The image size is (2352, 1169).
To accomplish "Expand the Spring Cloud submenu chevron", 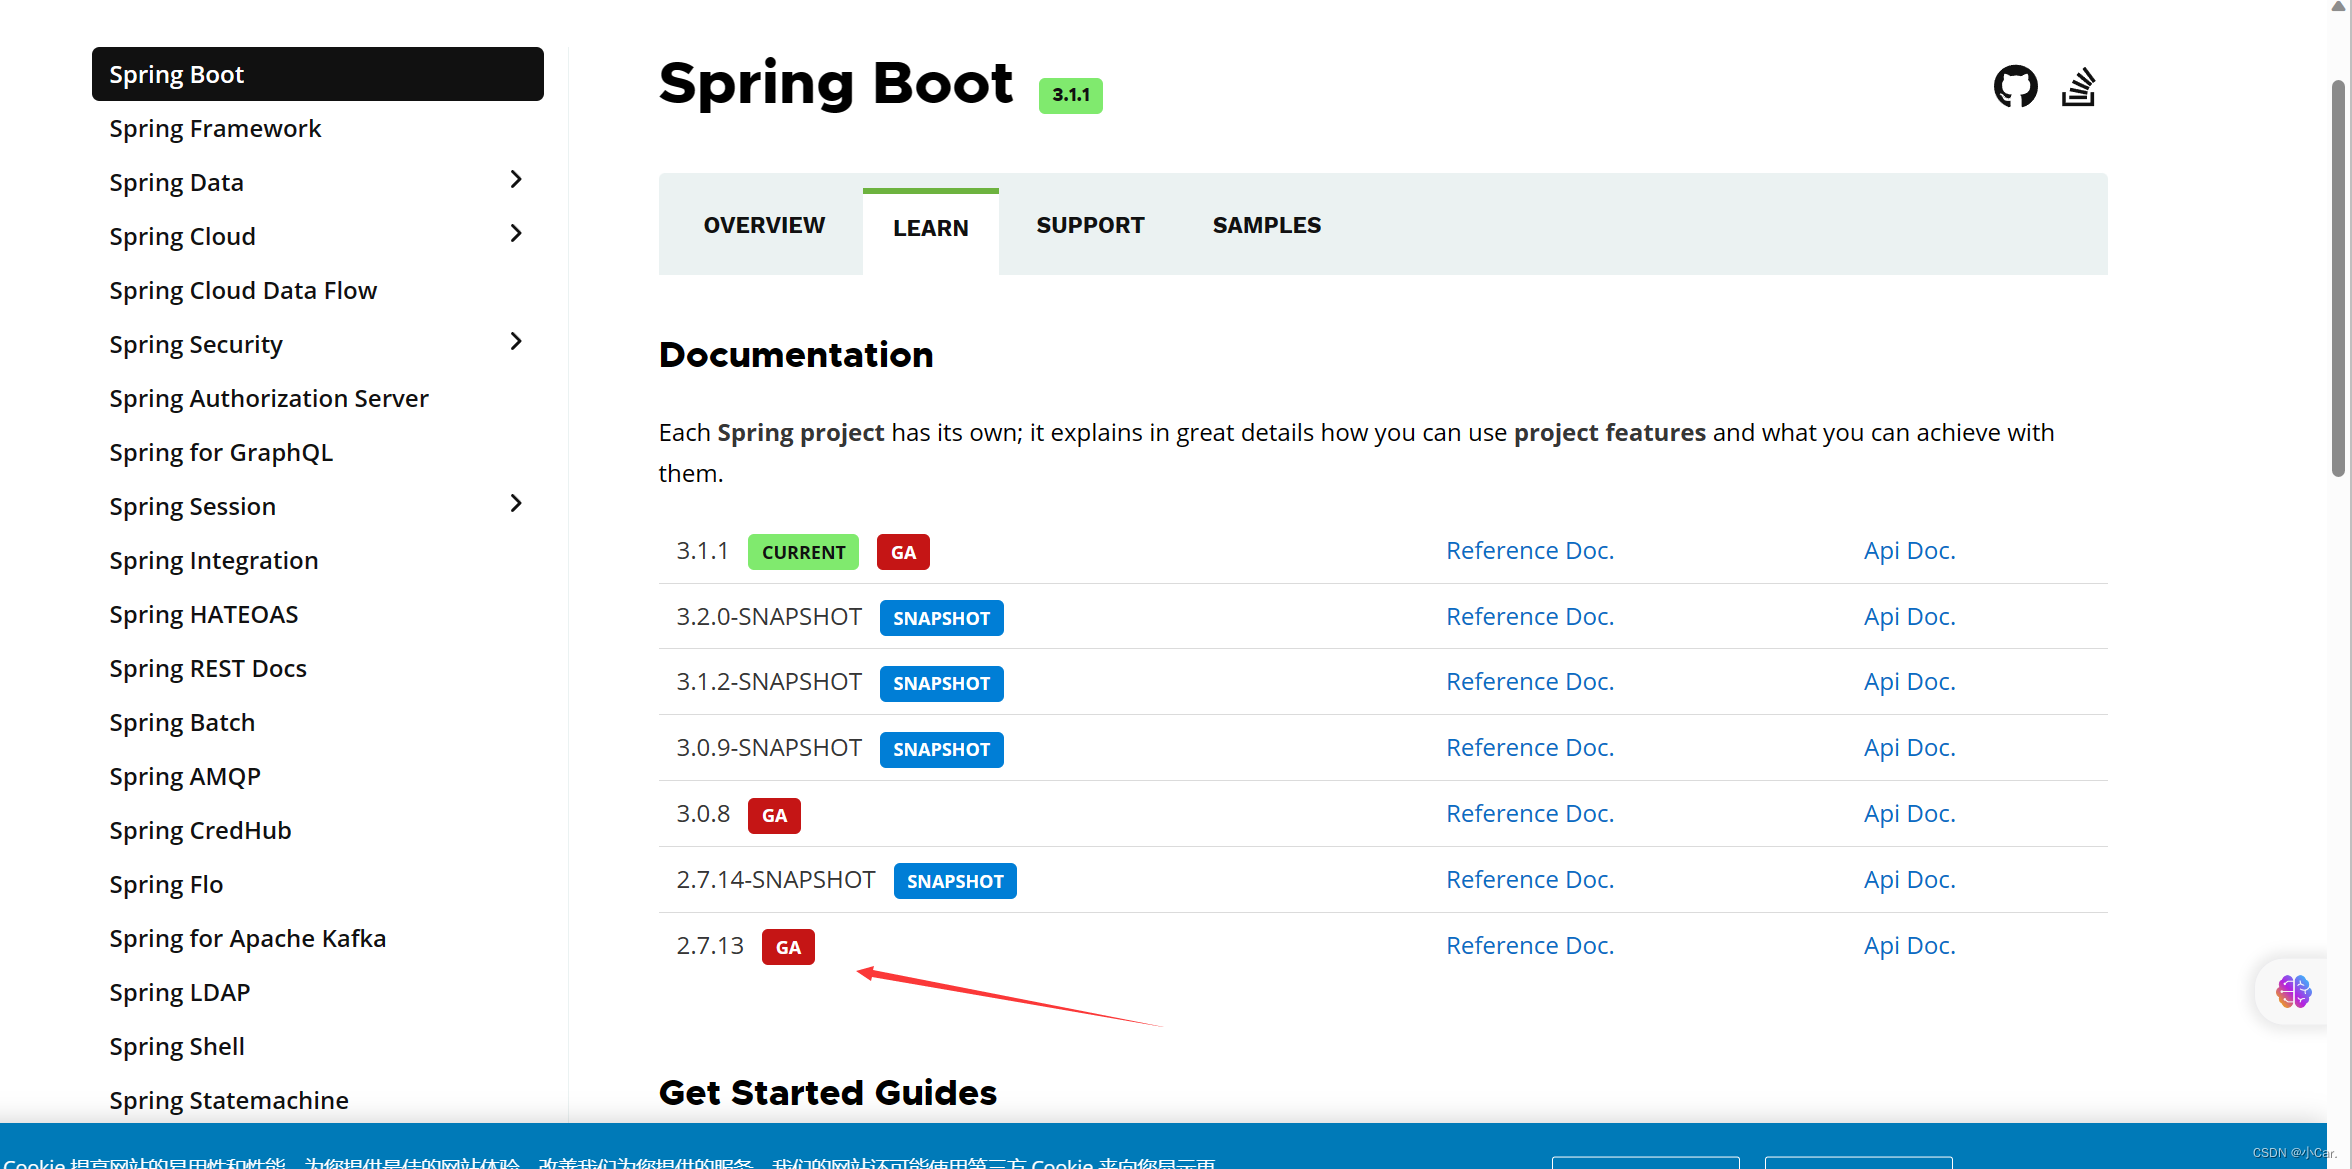I will pyautogui.click(x=516, y=234).
